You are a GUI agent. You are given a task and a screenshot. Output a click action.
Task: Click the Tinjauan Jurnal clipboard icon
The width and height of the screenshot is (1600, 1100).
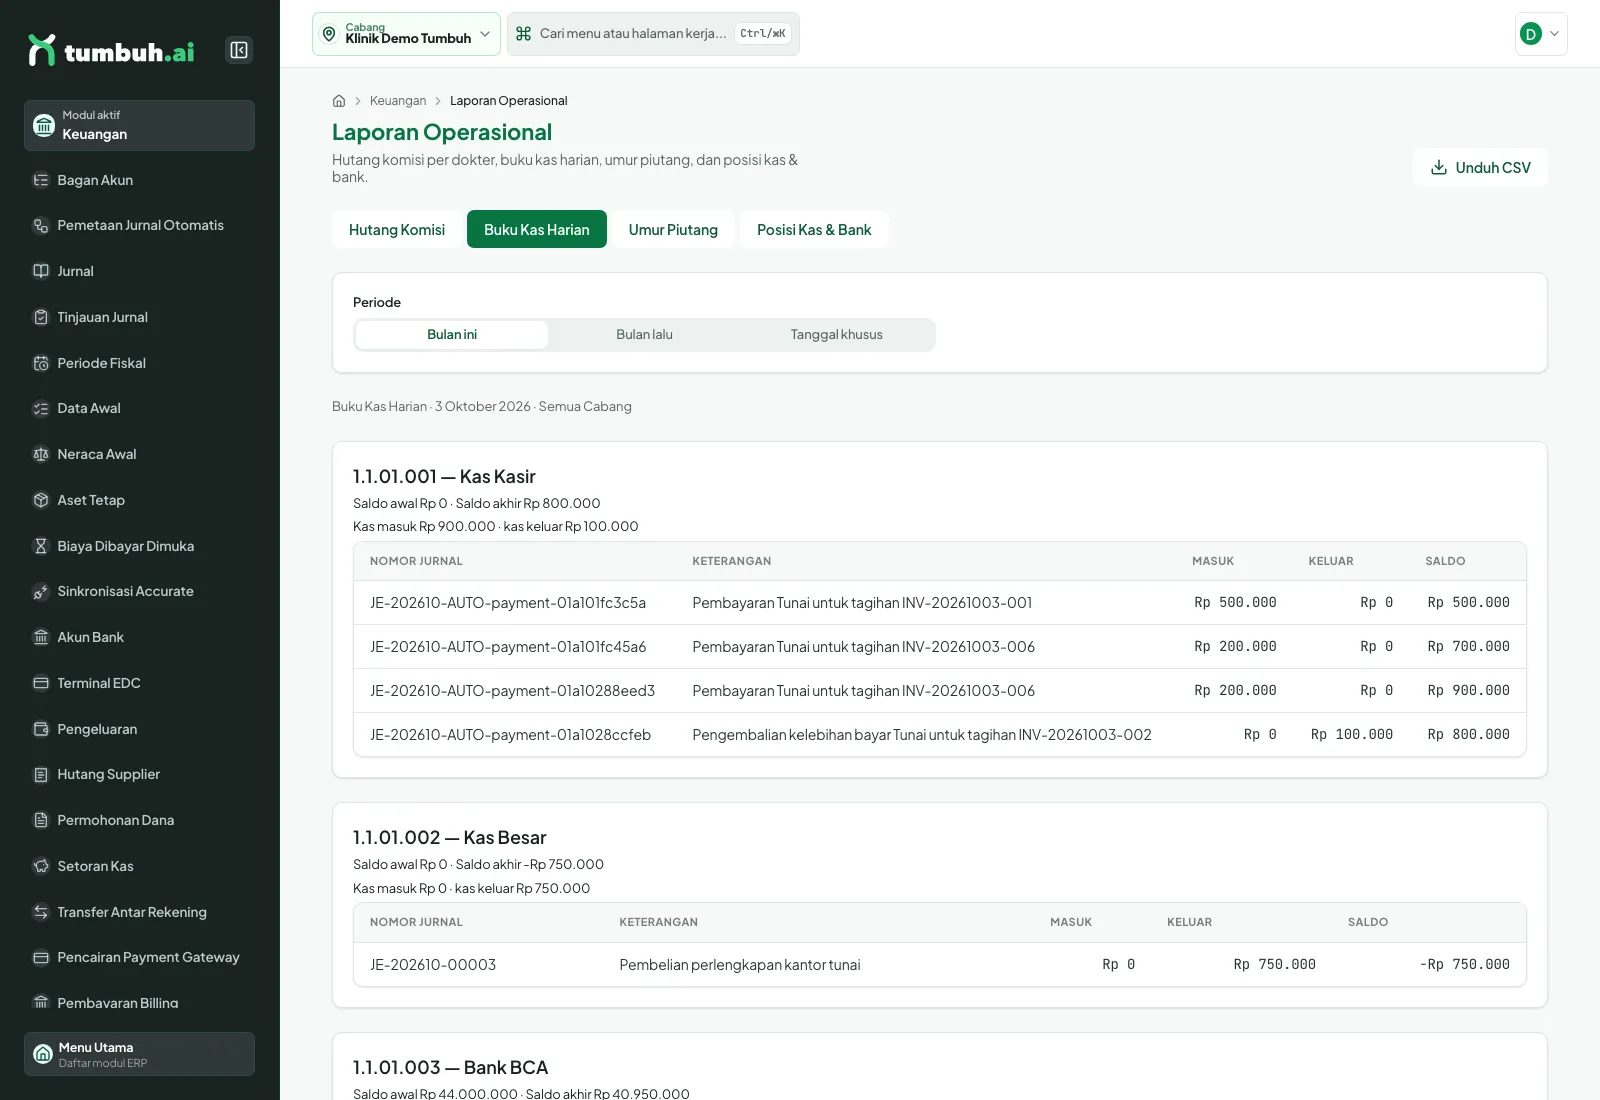tap(41, 317)
